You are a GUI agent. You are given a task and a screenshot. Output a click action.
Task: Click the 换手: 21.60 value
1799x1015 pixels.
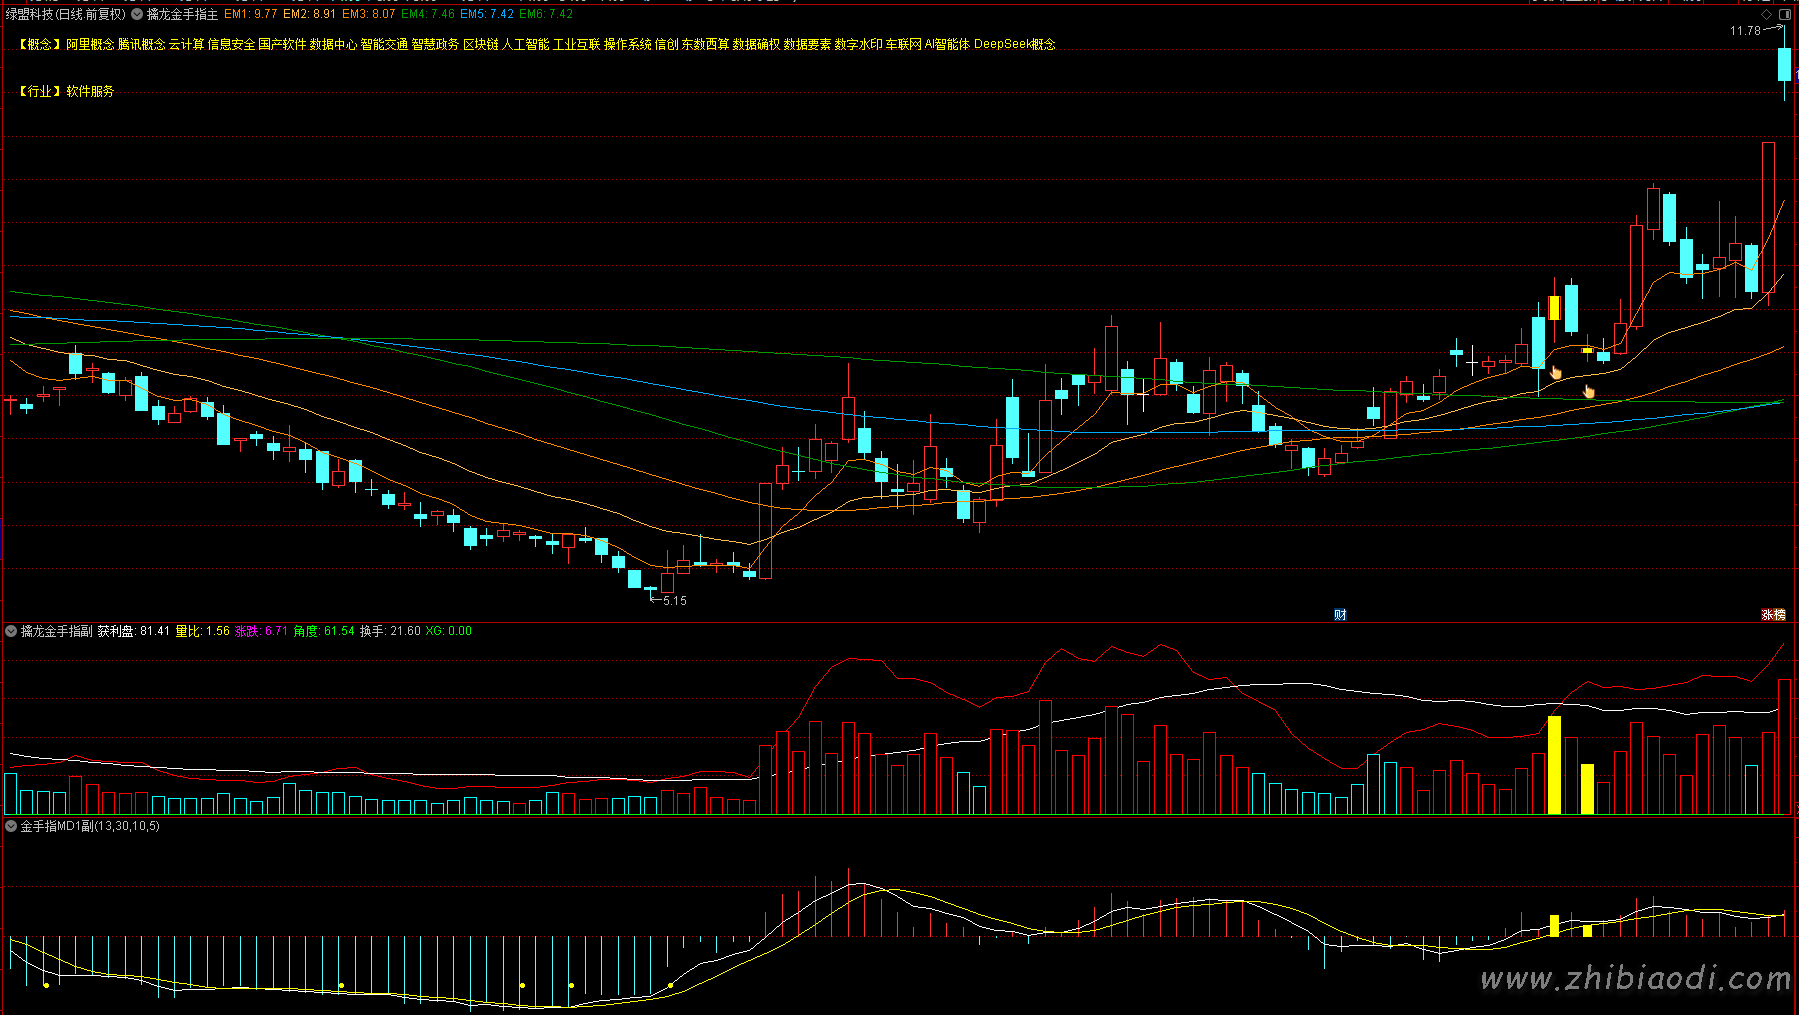(x=390, y=631)
